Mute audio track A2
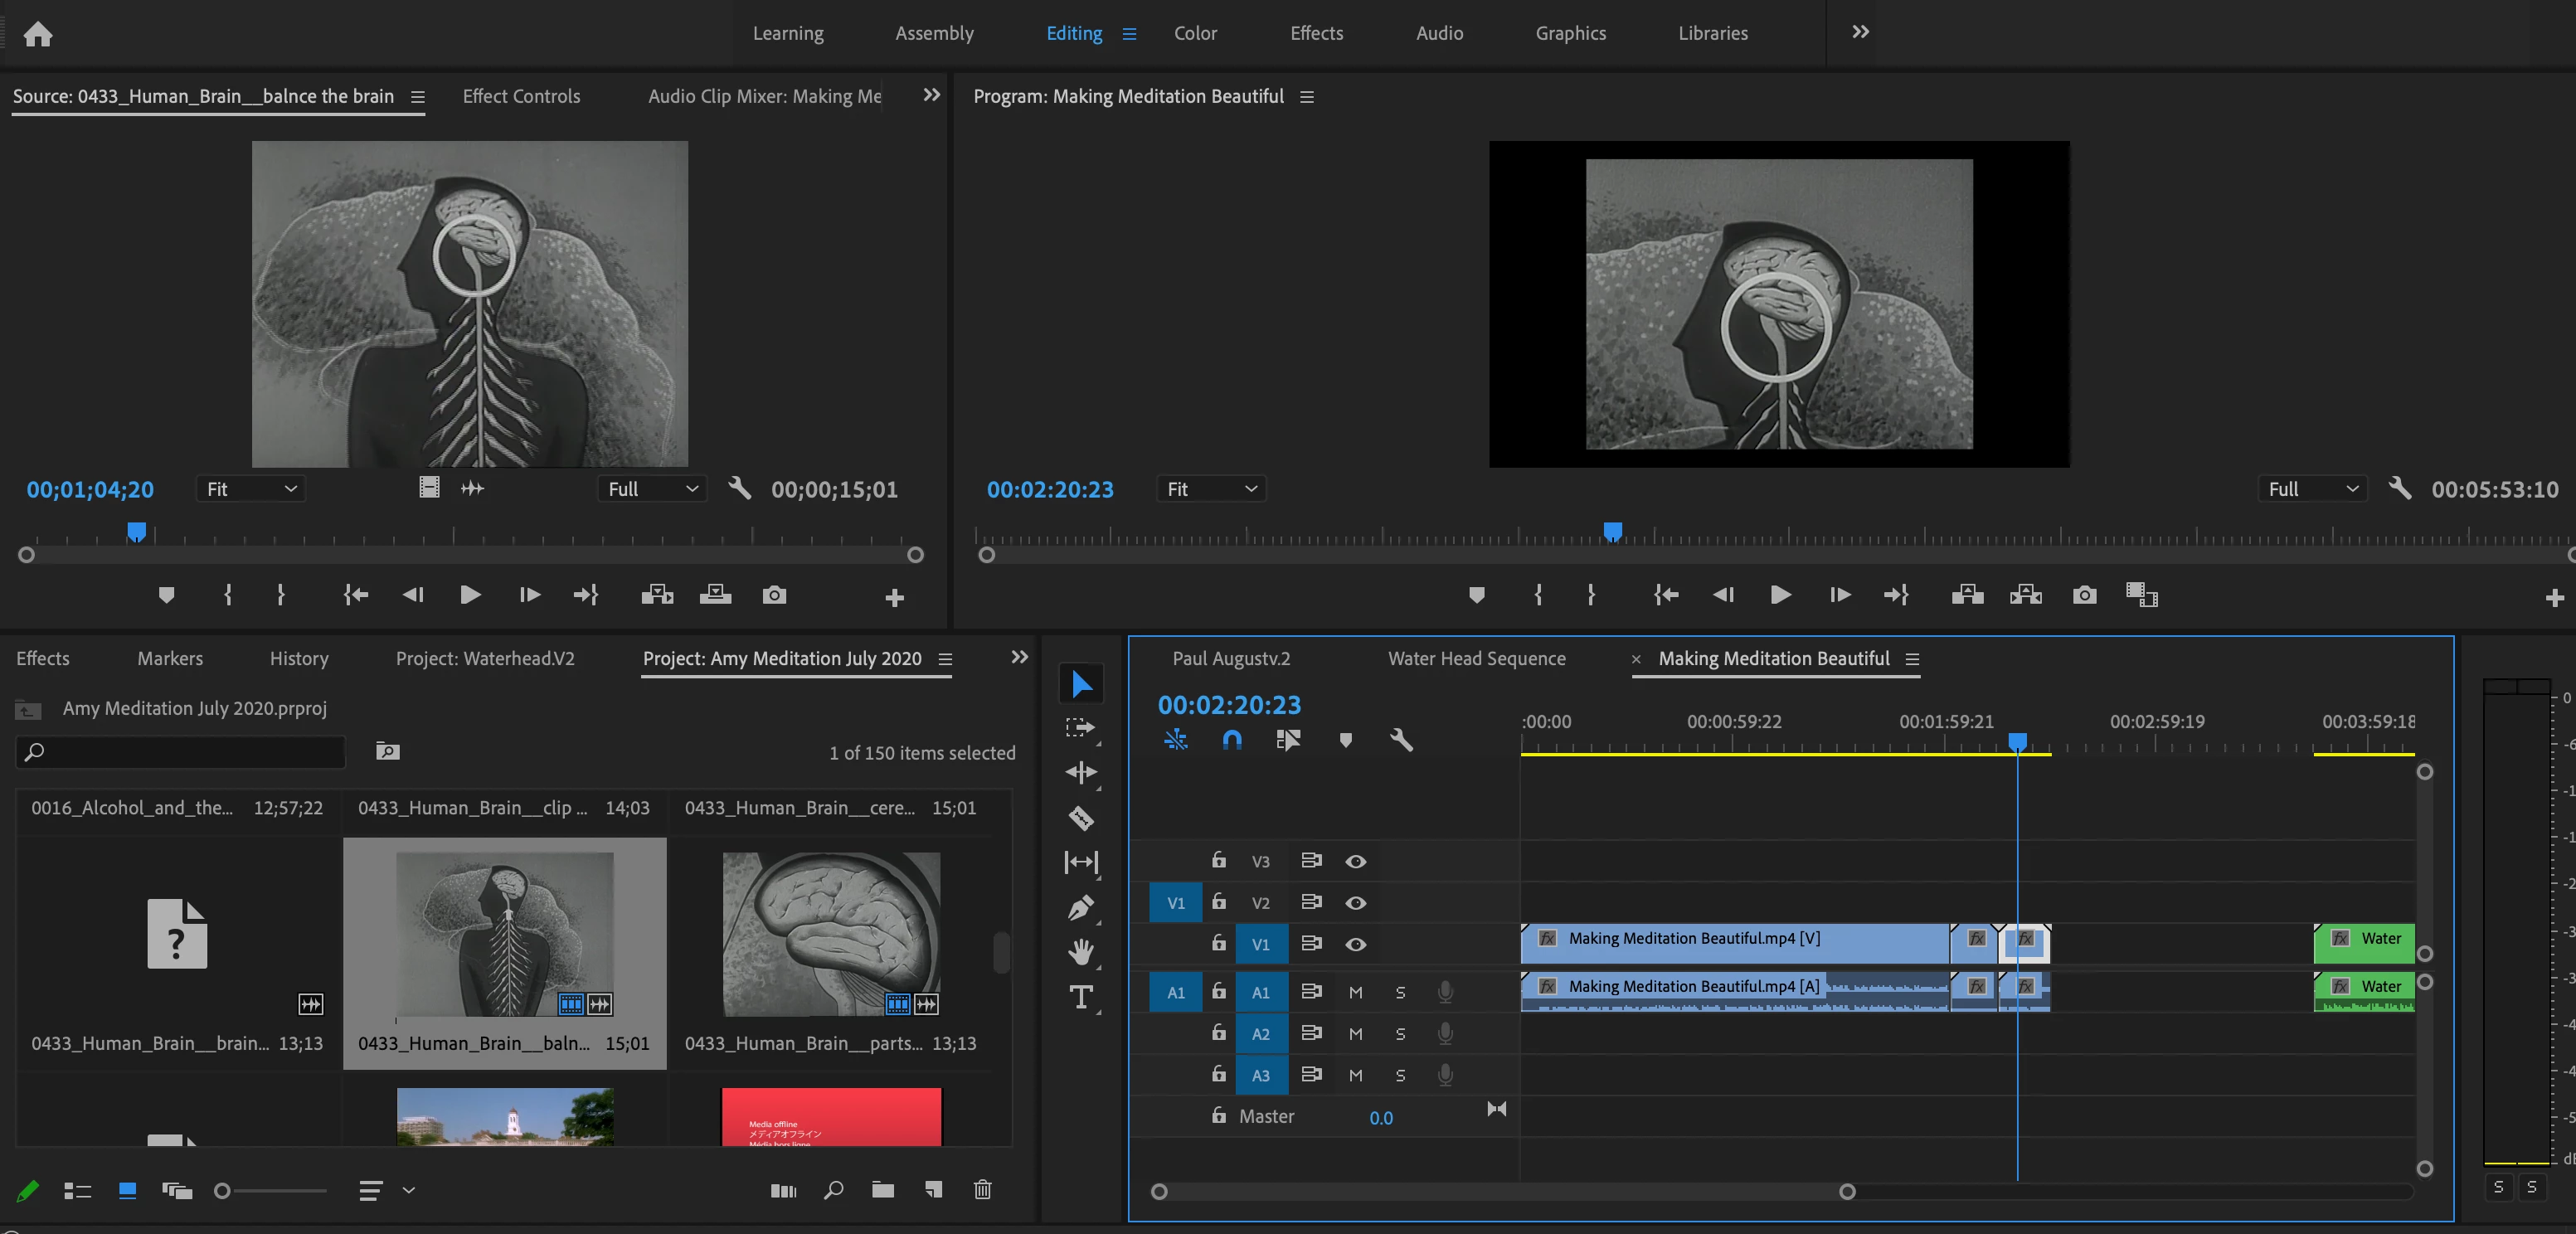Image resolution: width=2576 pixels, height=1234 pixels. pyautogui.click(x=1355, y=1034)
